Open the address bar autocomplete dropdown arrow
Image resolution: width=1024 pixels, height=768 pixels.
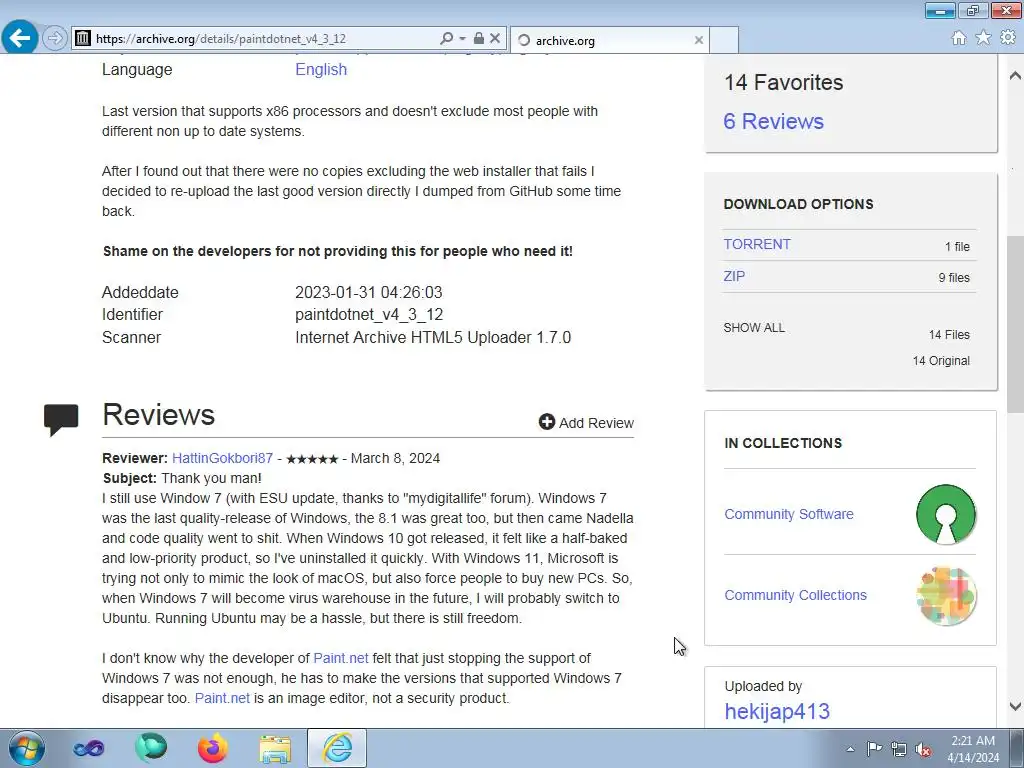click(462, 39)
